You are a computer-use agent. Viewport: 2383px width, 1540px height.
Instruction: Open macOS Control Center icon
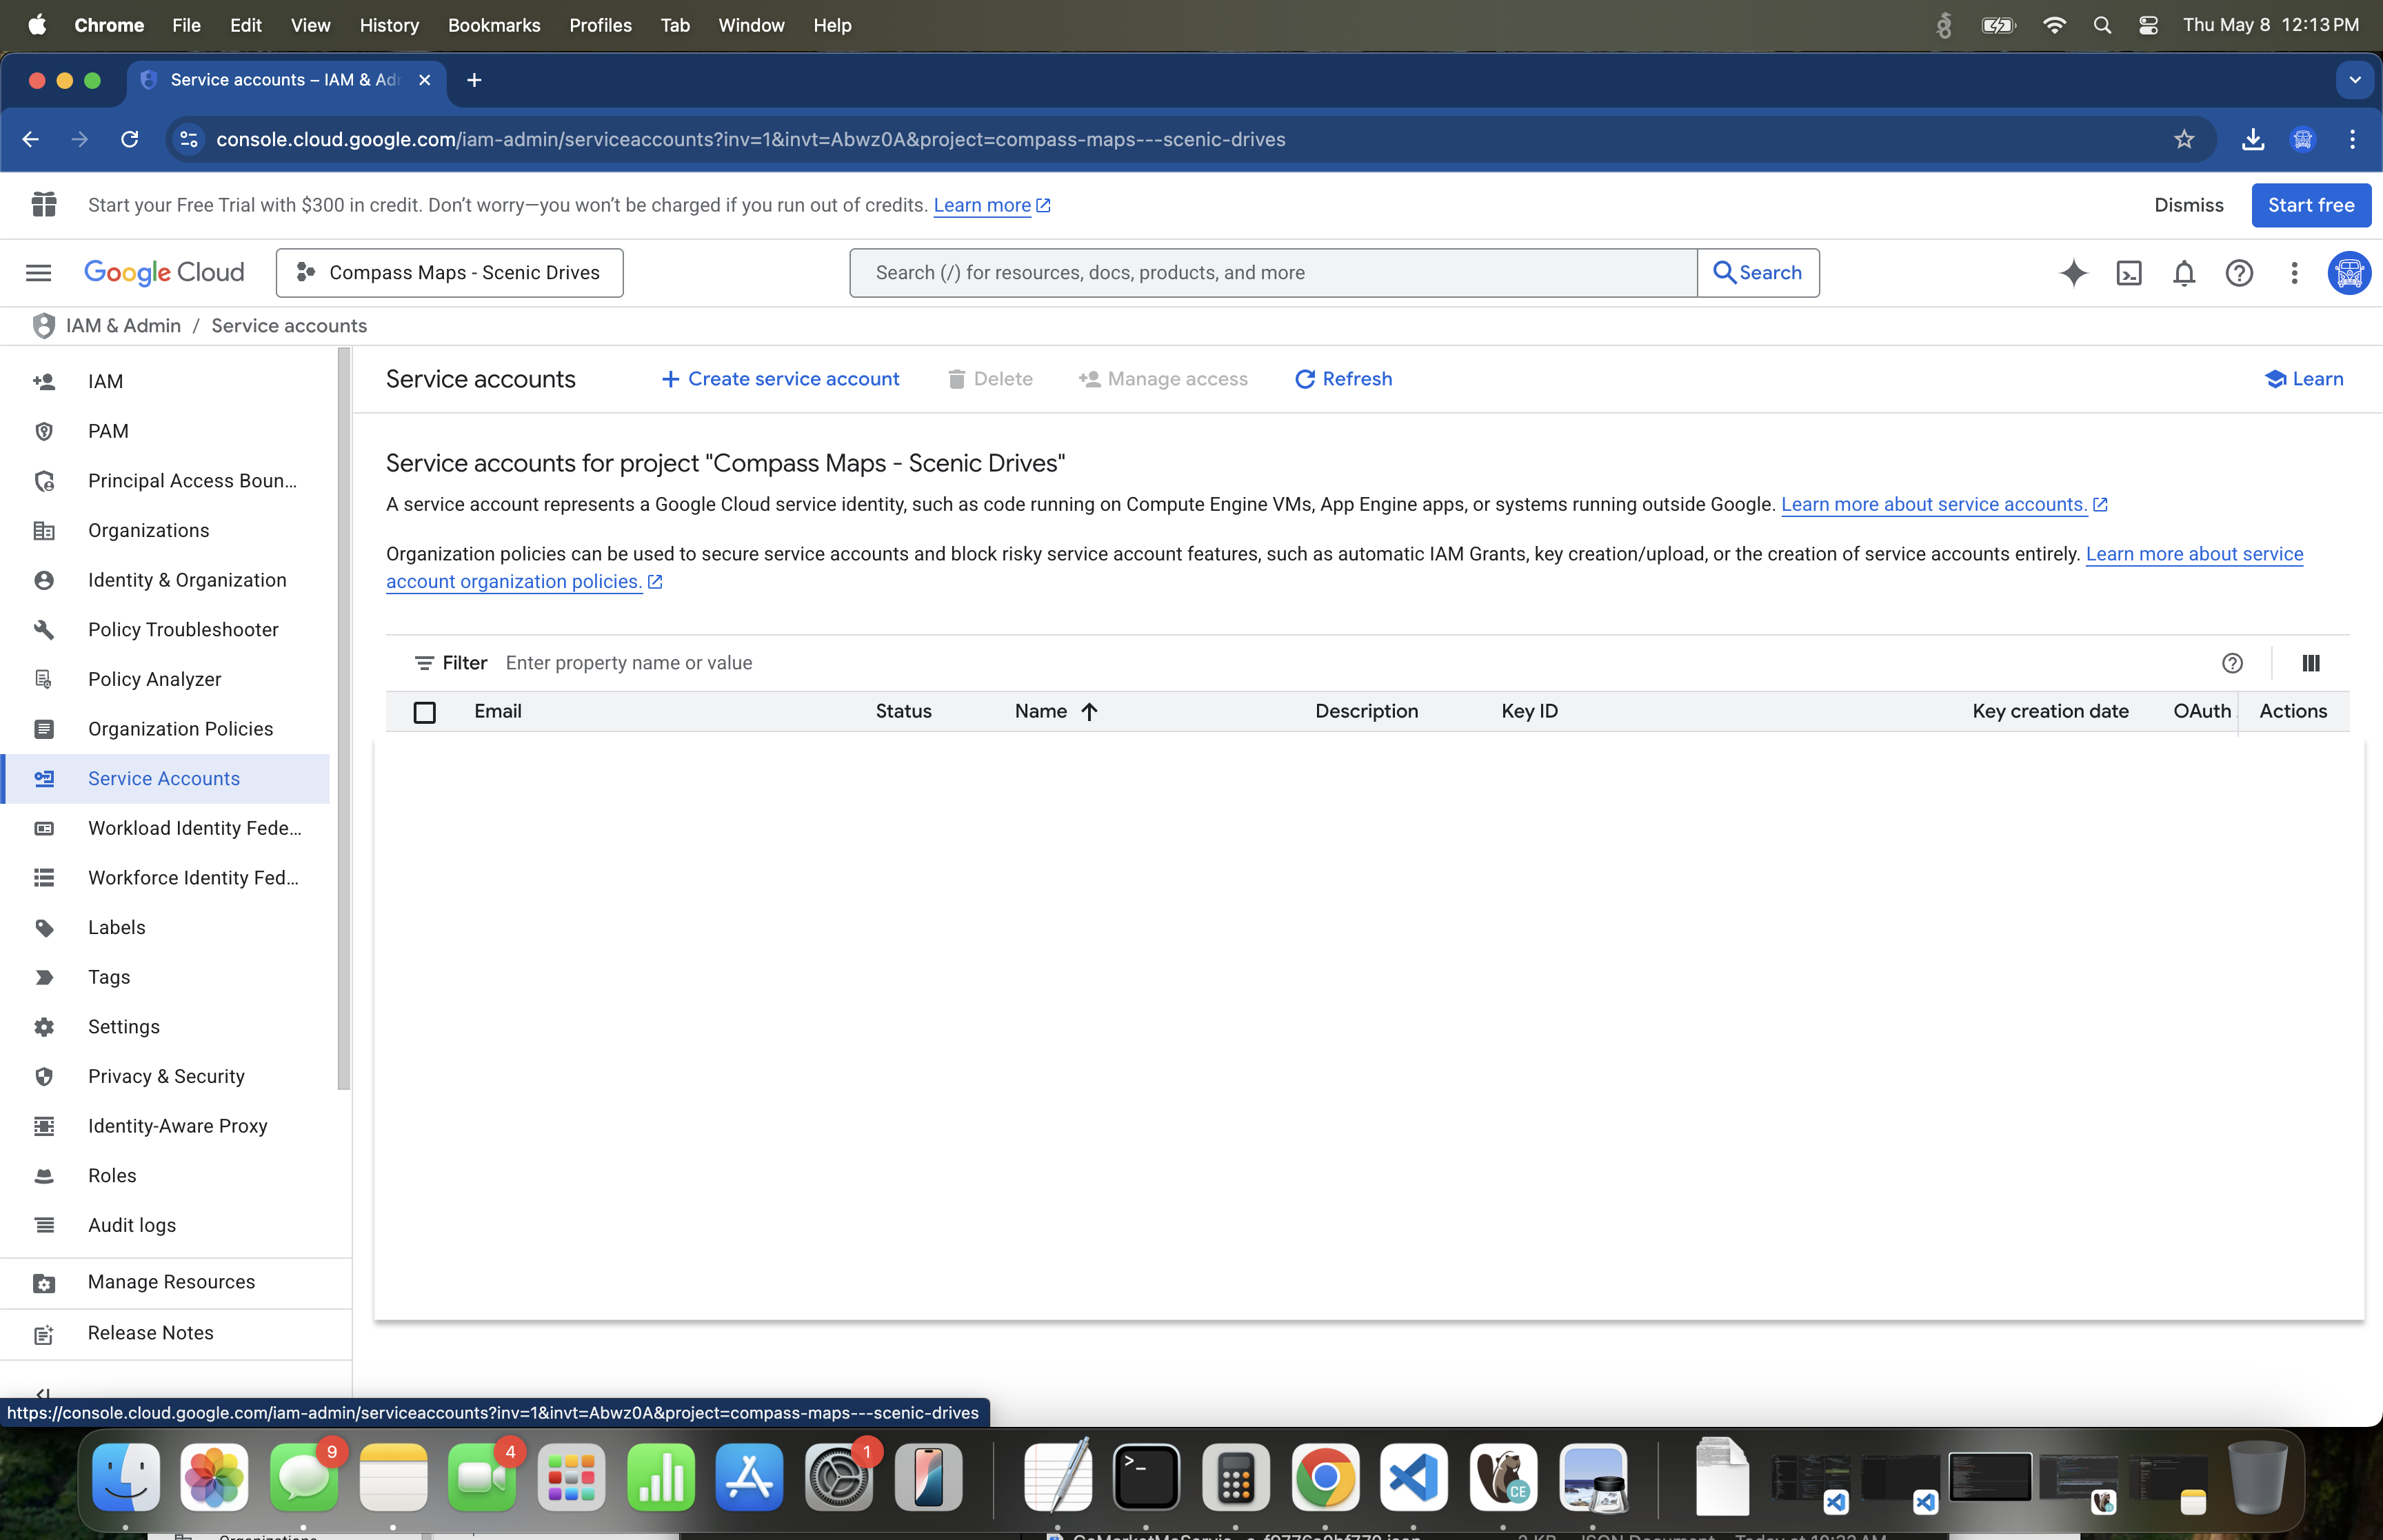(x=2148, y=25)
